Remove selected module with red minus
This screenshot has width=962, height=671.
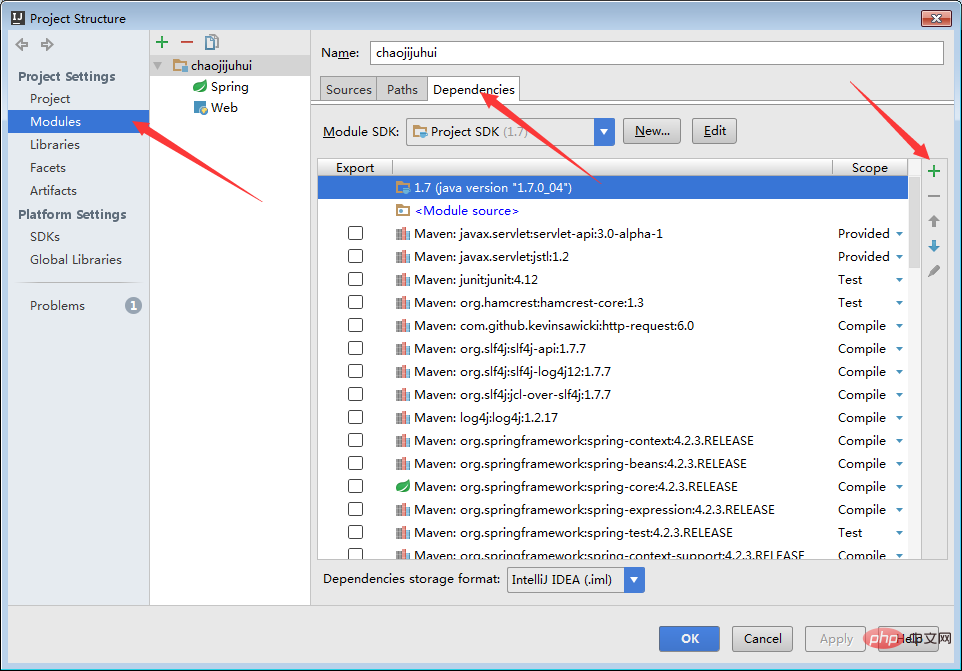[187, 42]
